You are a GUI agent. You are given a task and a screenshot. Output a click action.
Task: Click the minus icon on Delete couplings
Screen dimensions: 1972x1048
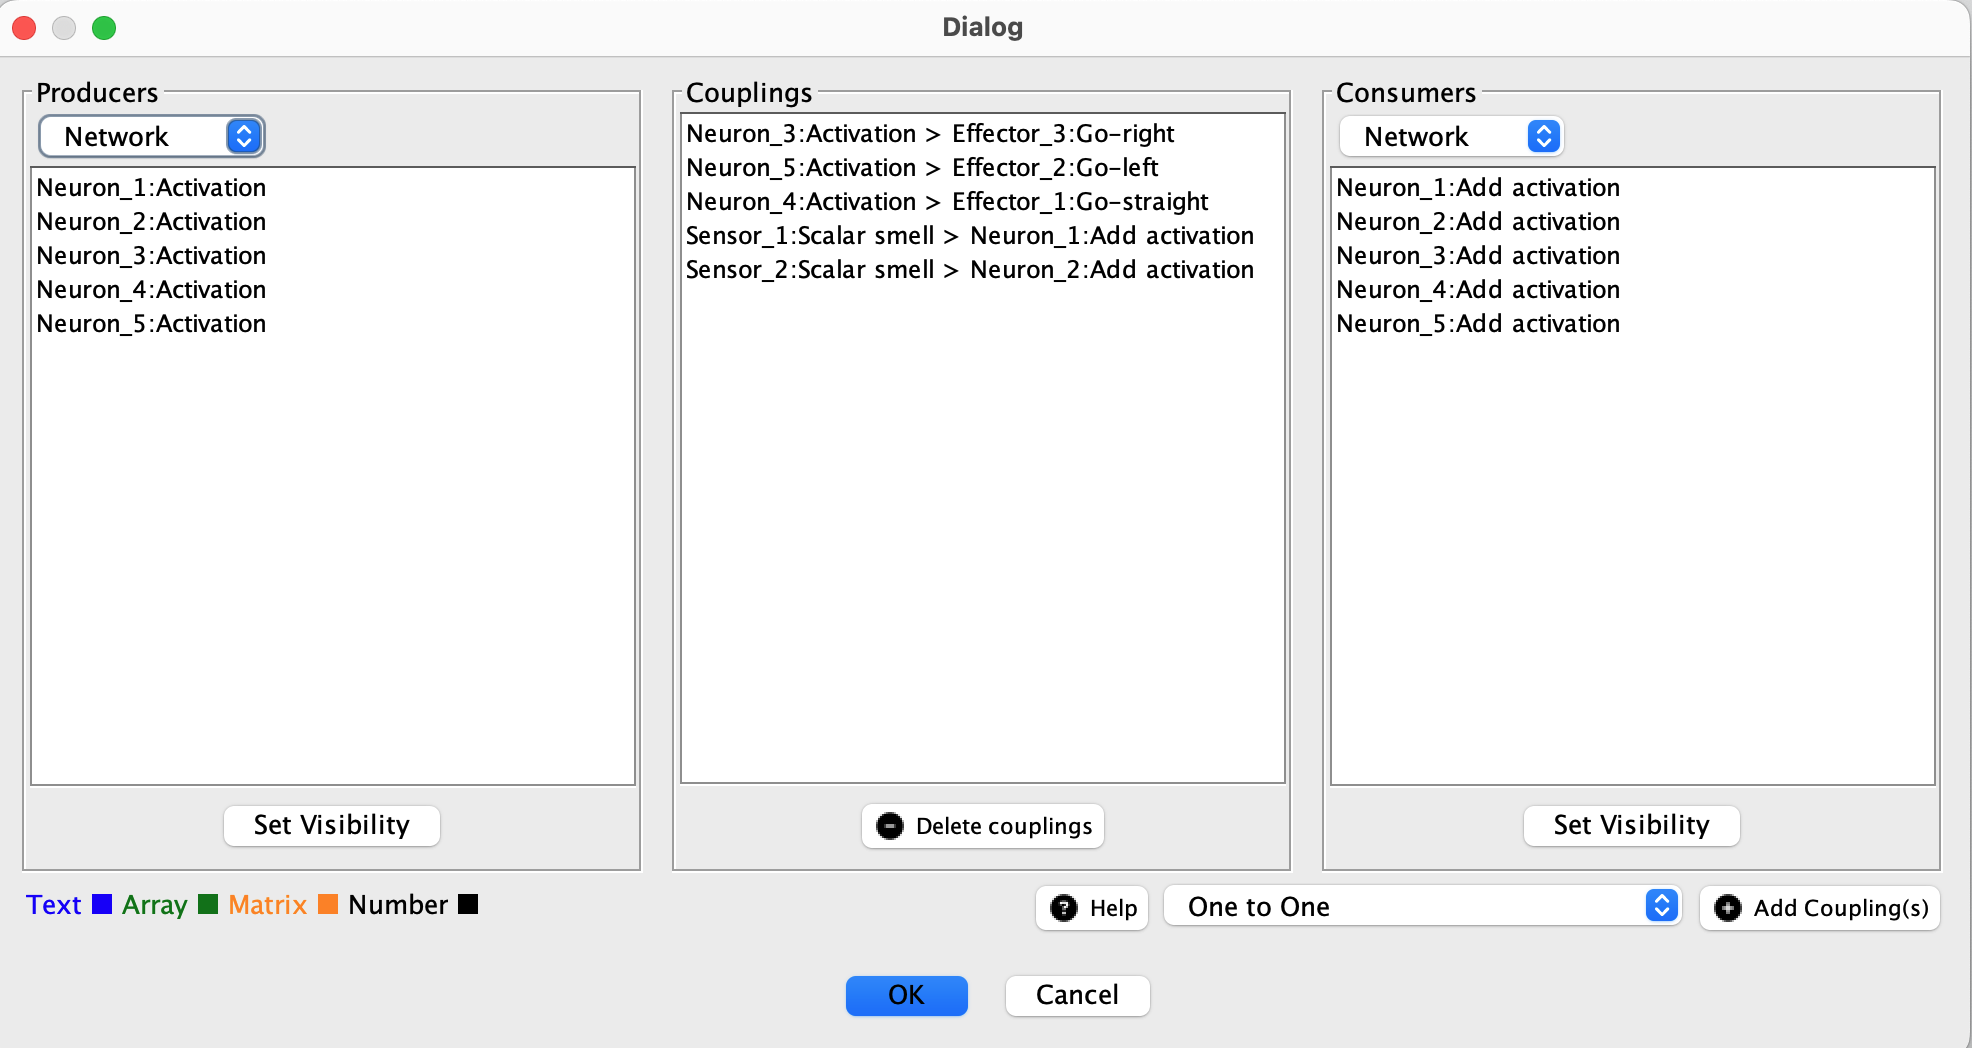pos(889,826)
